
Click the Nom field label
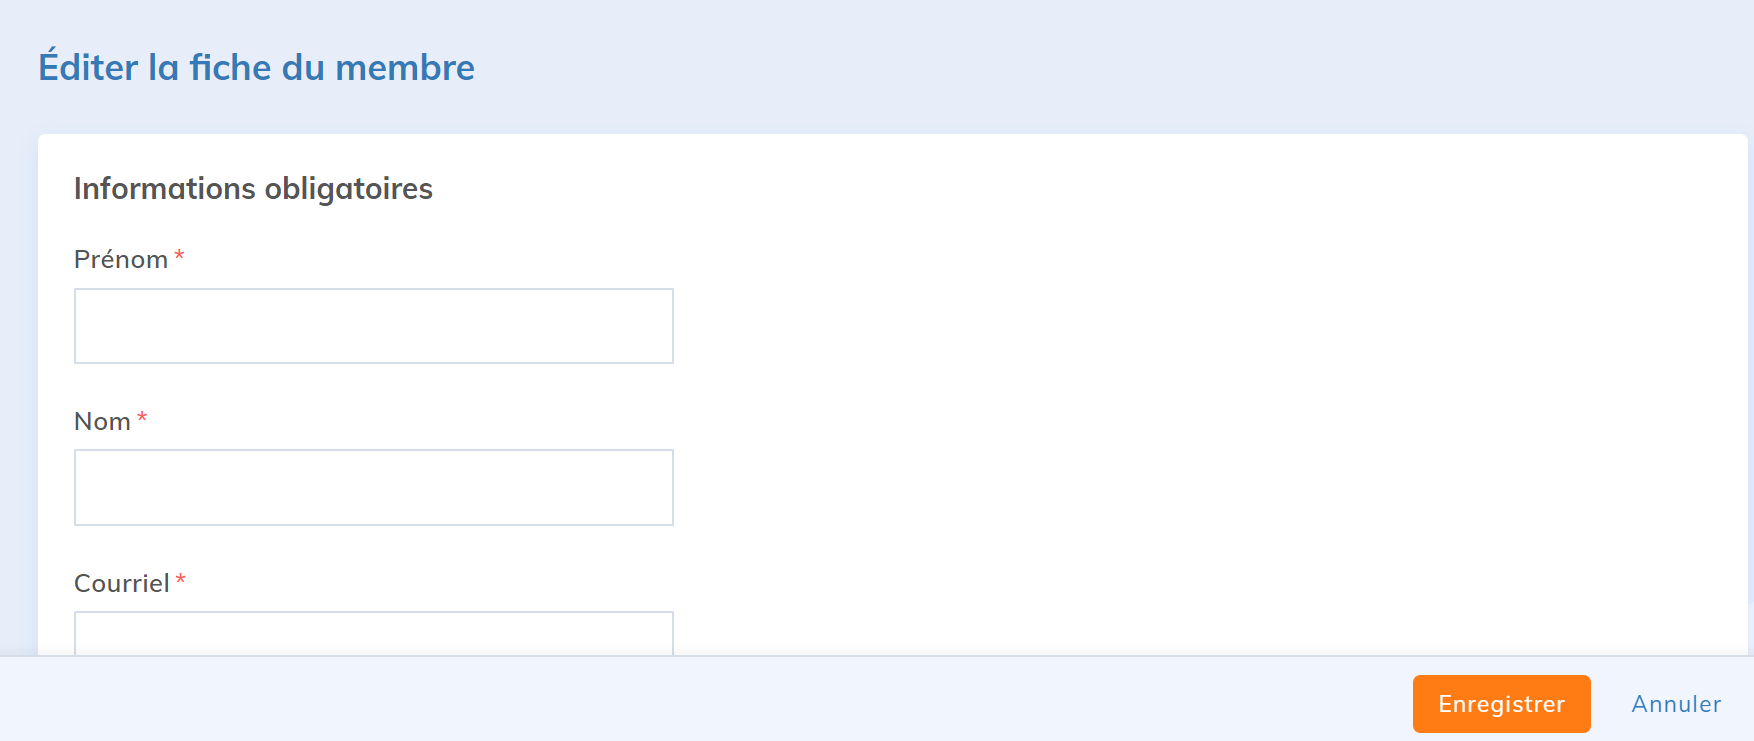pos(102,422)
